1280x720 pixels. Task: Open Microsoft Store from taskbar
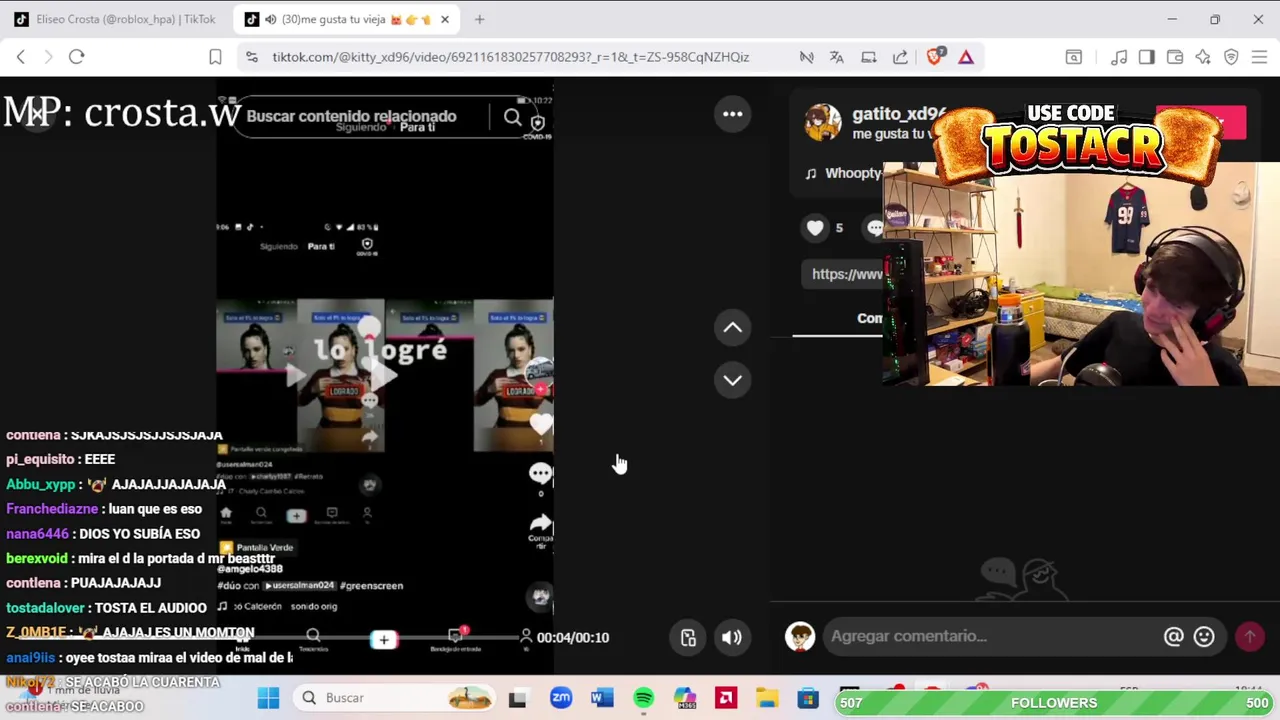808,698
